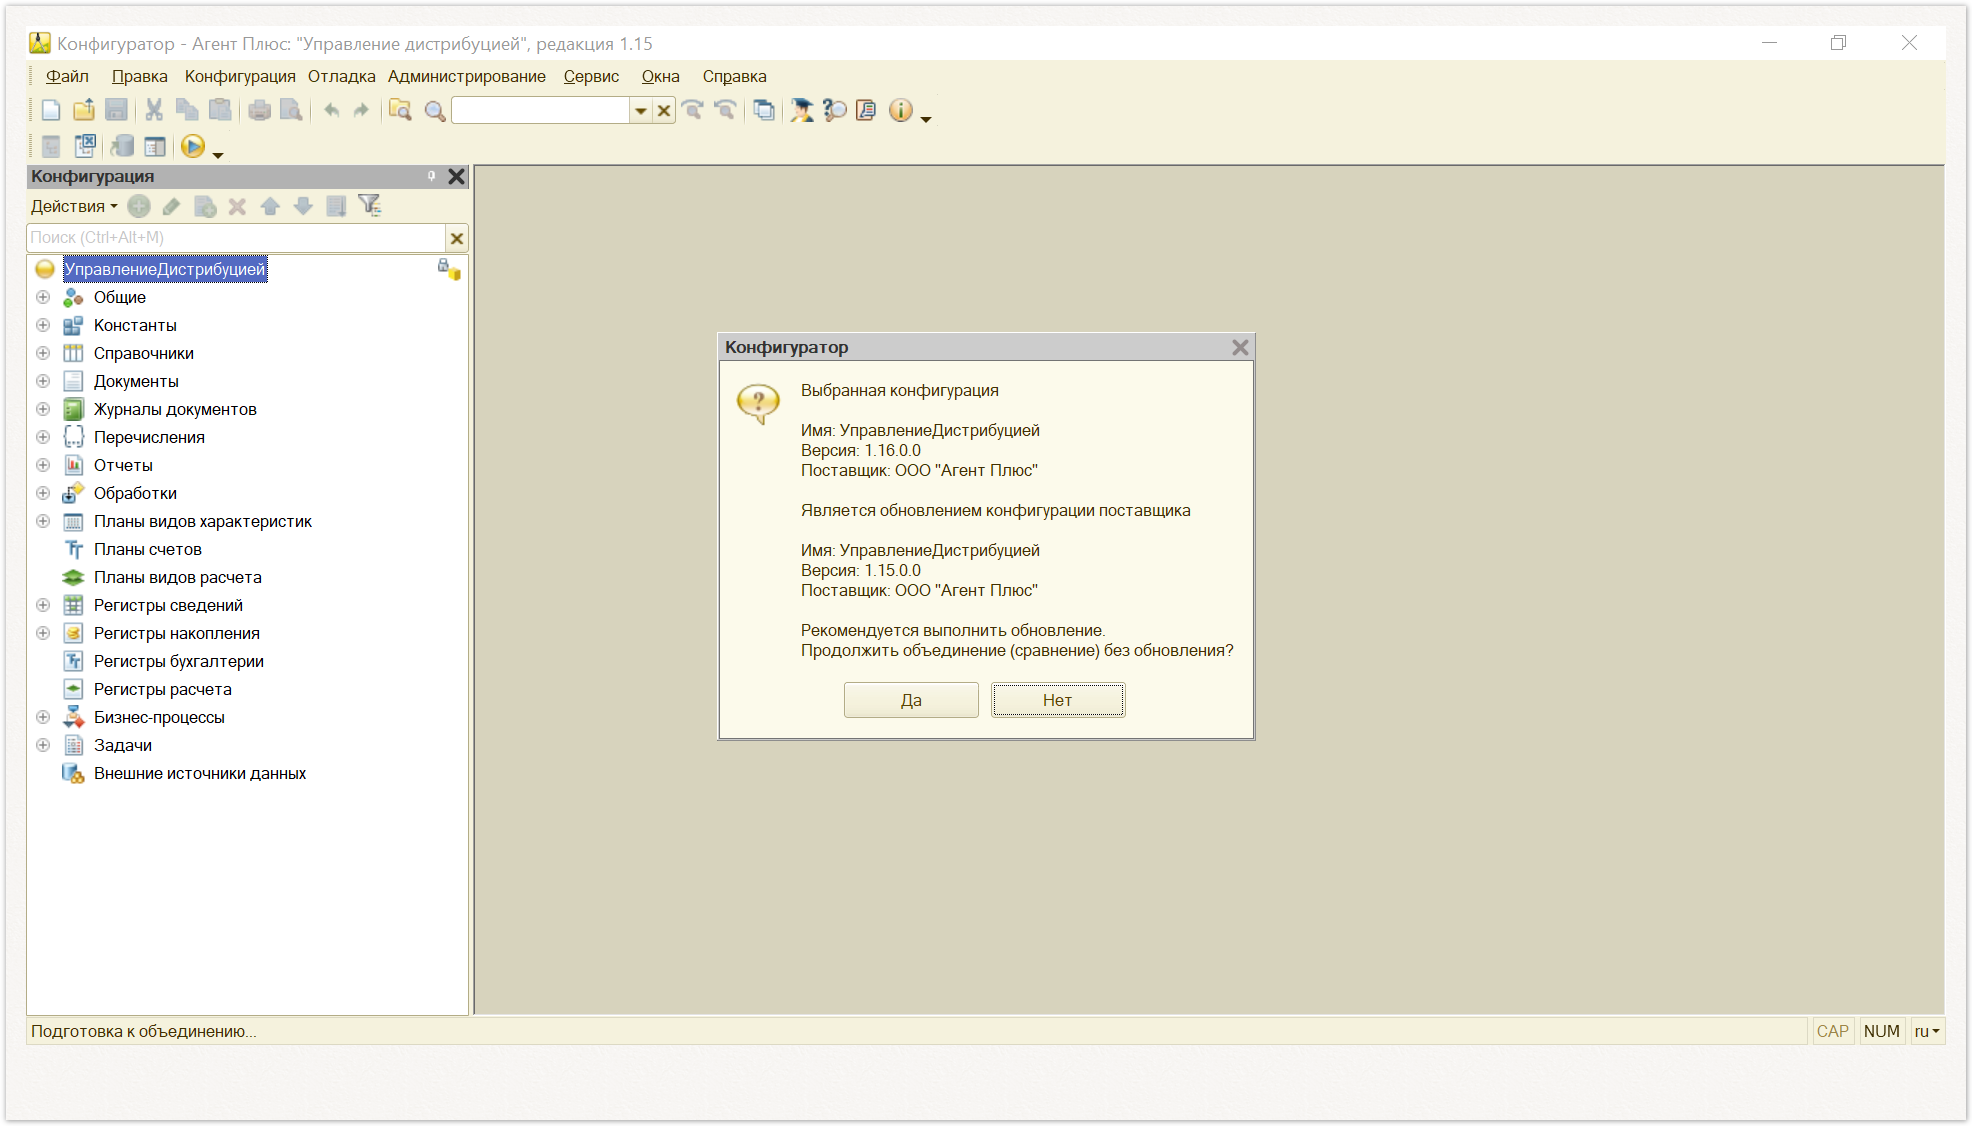Click the Справочники catalog icon in tree
The width and height of the screenshot is (1972, 1126).
(73, 353)
